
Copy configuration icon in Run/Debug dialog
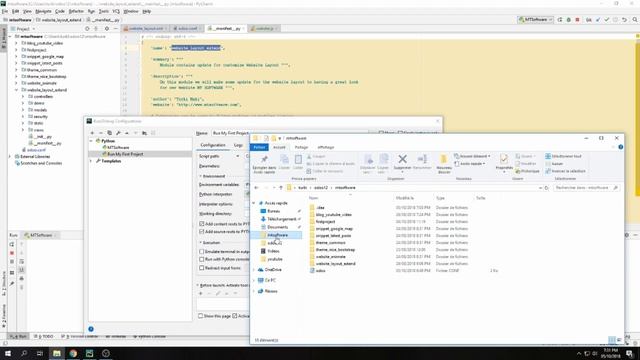(x=109, y=133)
